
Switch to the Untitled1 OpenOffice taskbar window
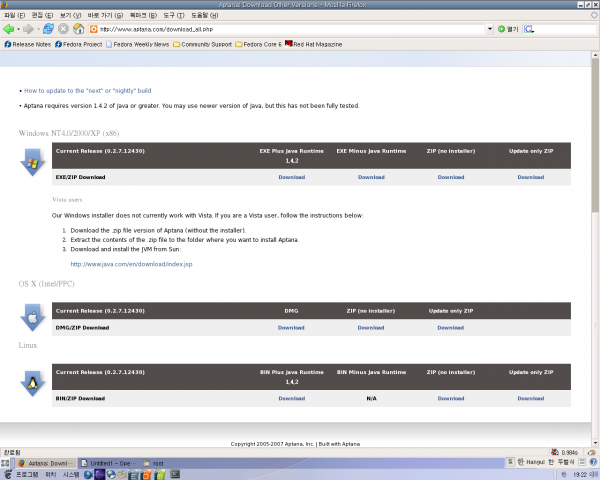pos(109,463)
